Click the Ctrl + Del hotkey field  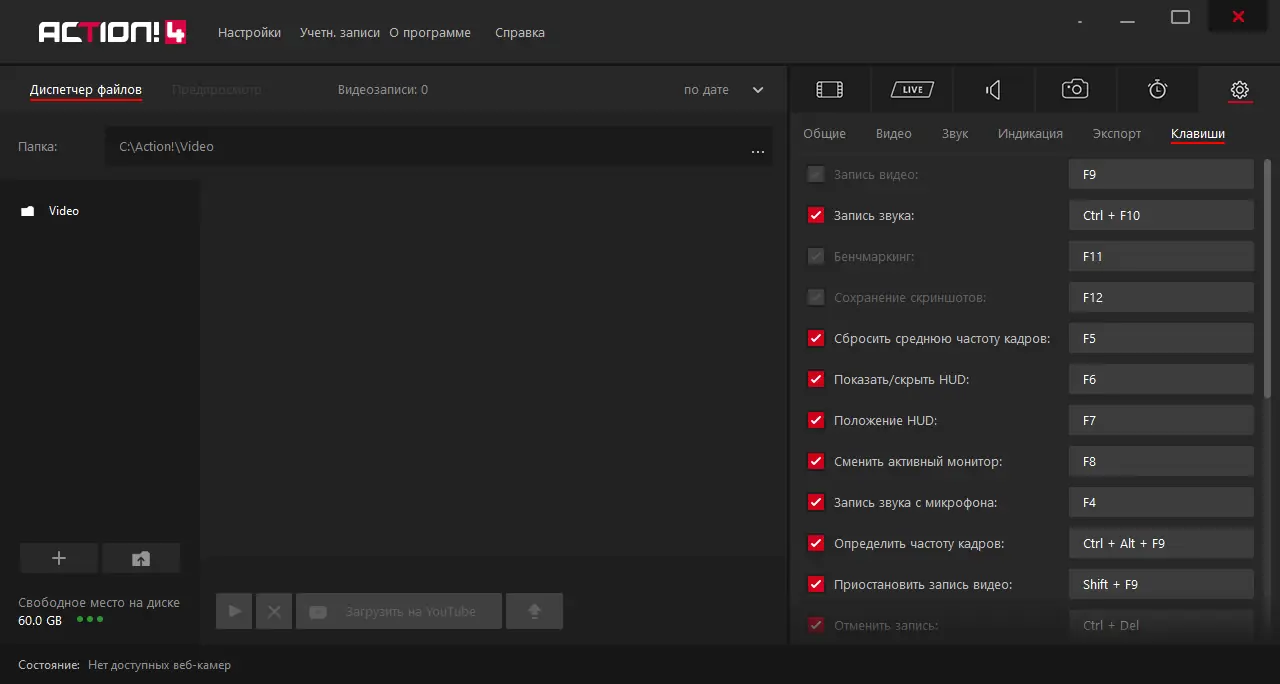[x=1161, y=625]
